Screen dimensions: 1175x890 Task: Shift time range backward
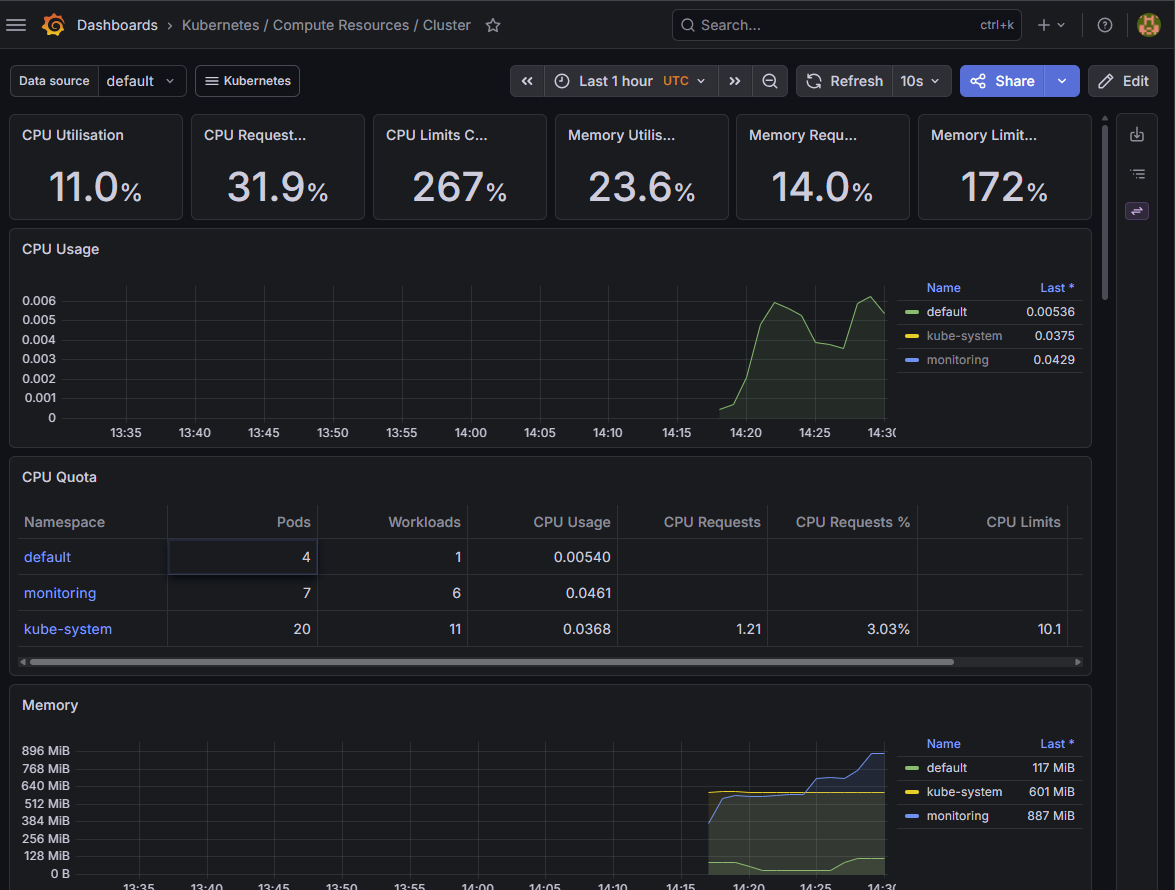point(528,81)
